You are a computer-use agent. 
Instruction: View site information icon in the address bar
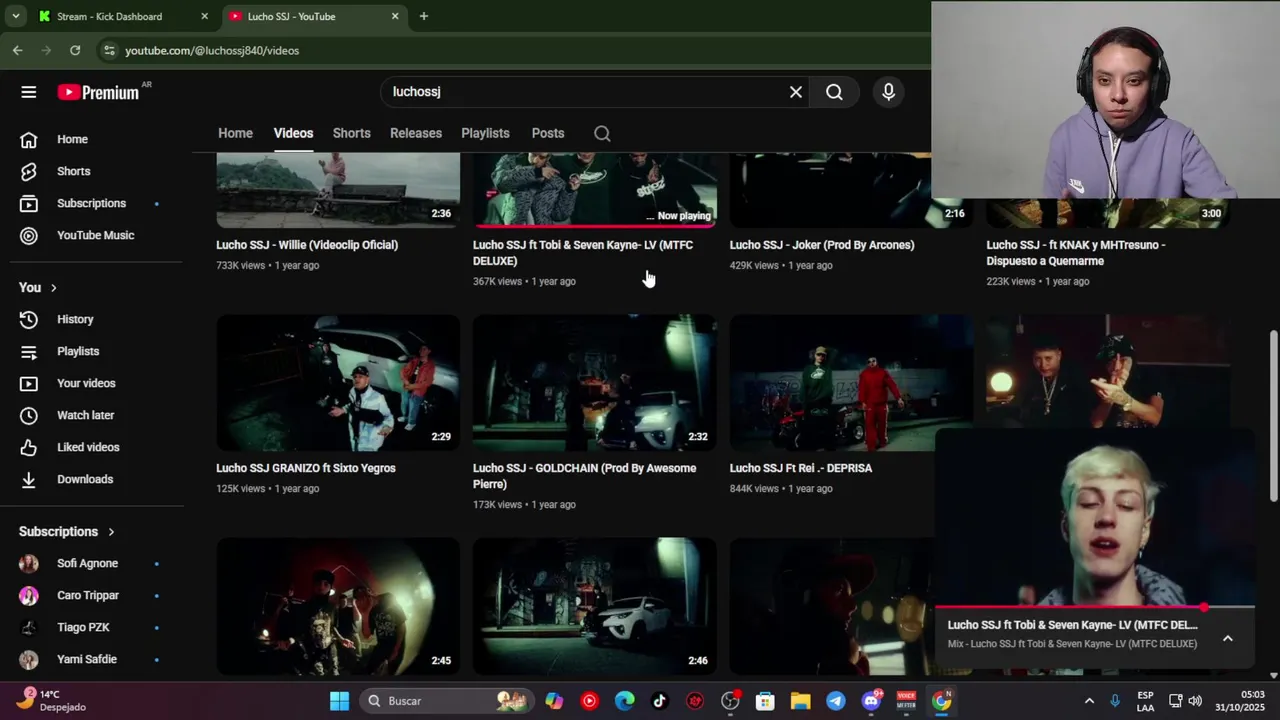[x=109, y=50]
